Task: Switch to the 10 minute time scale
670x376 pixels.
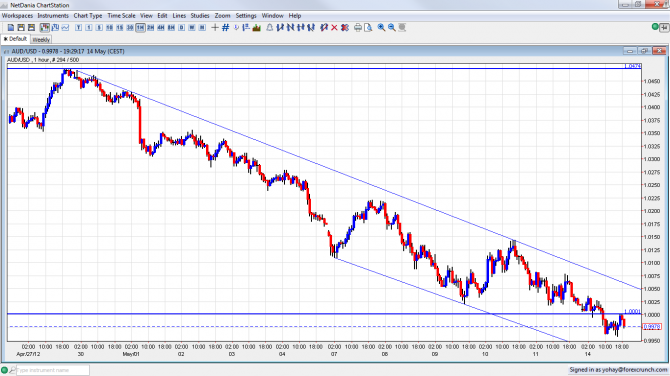Action: (x=109, y=27)
